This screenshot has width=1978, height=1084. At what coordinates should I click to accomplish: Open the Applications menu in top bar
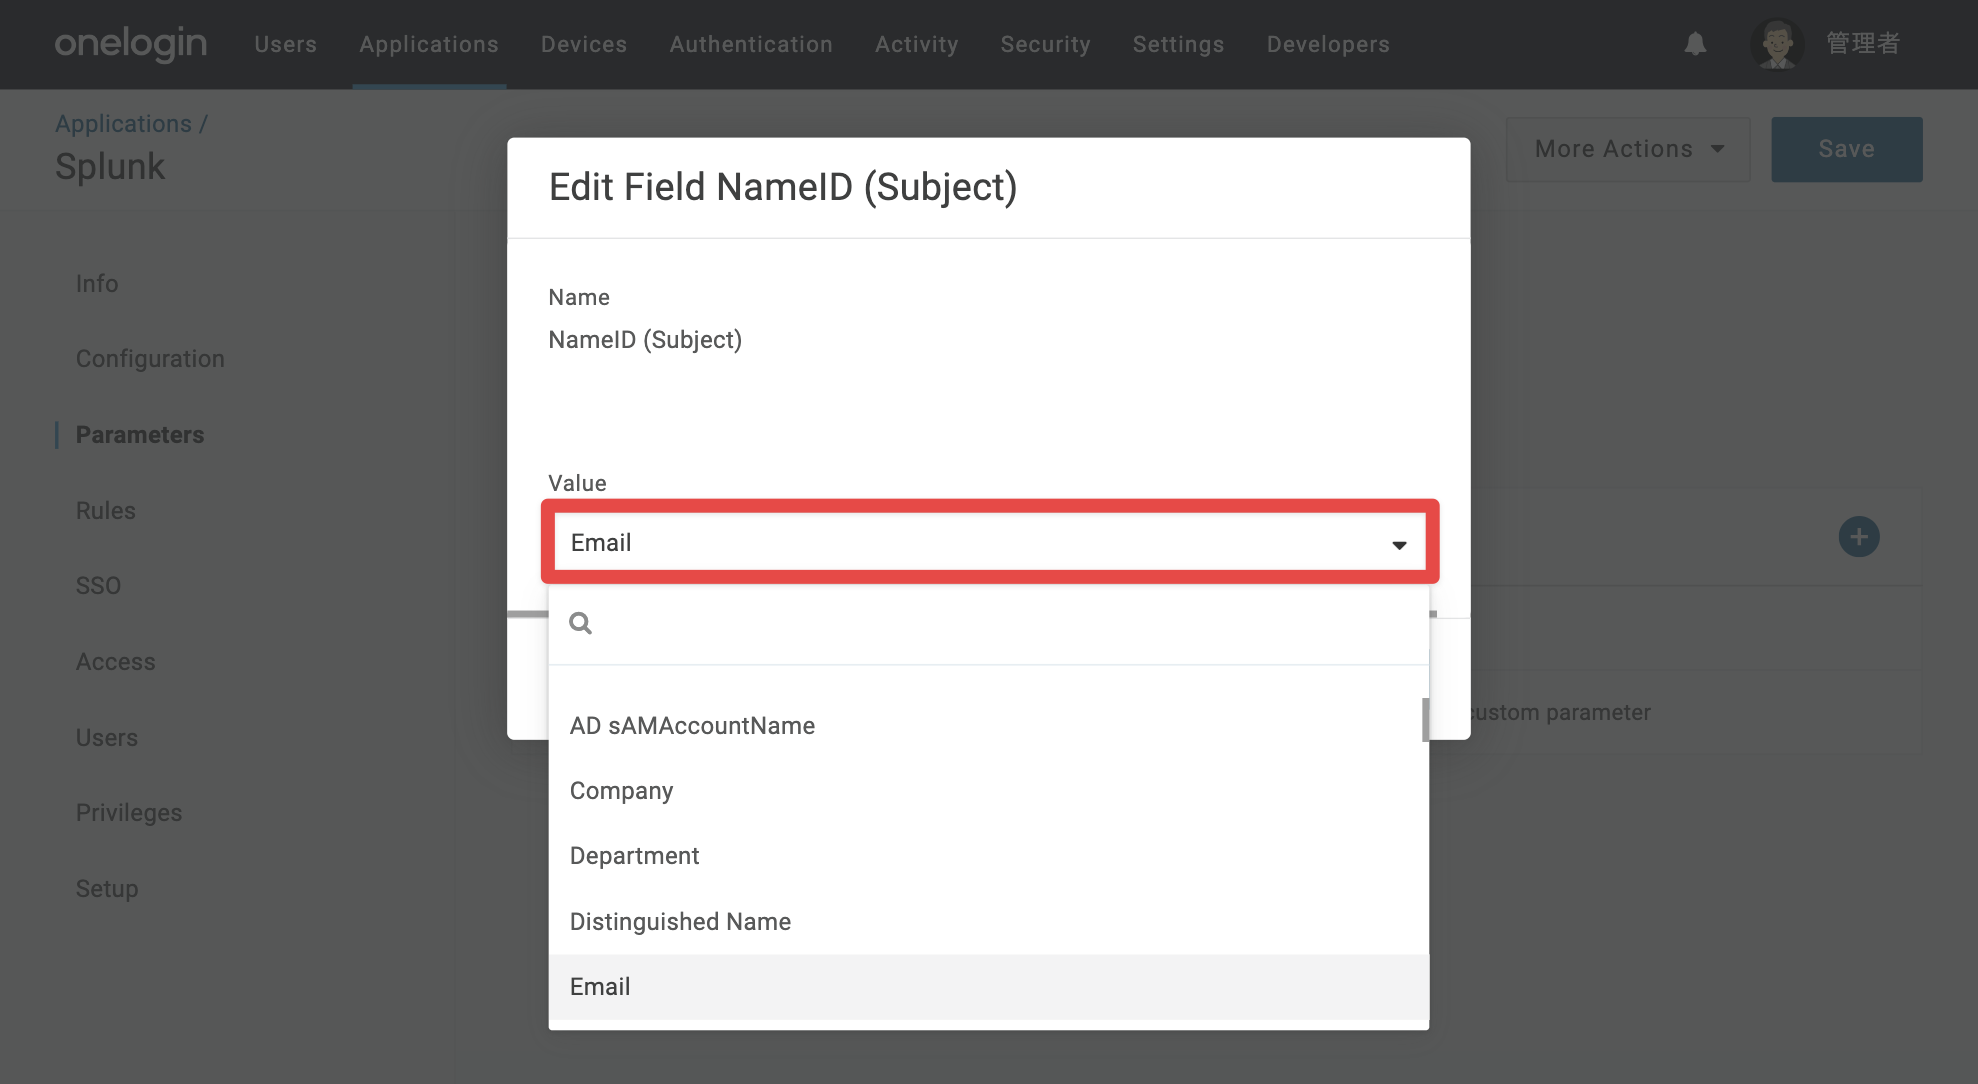click(429, 44)
